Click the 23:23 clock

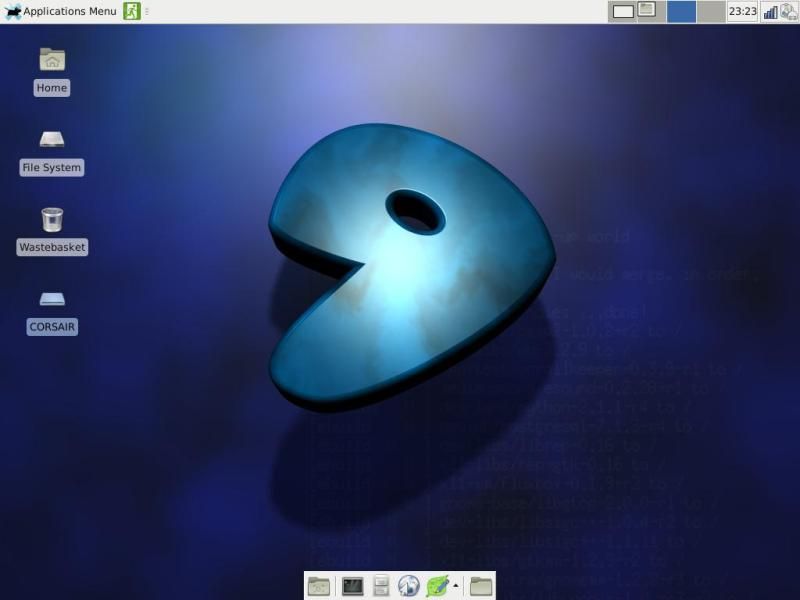coord(742,11)
